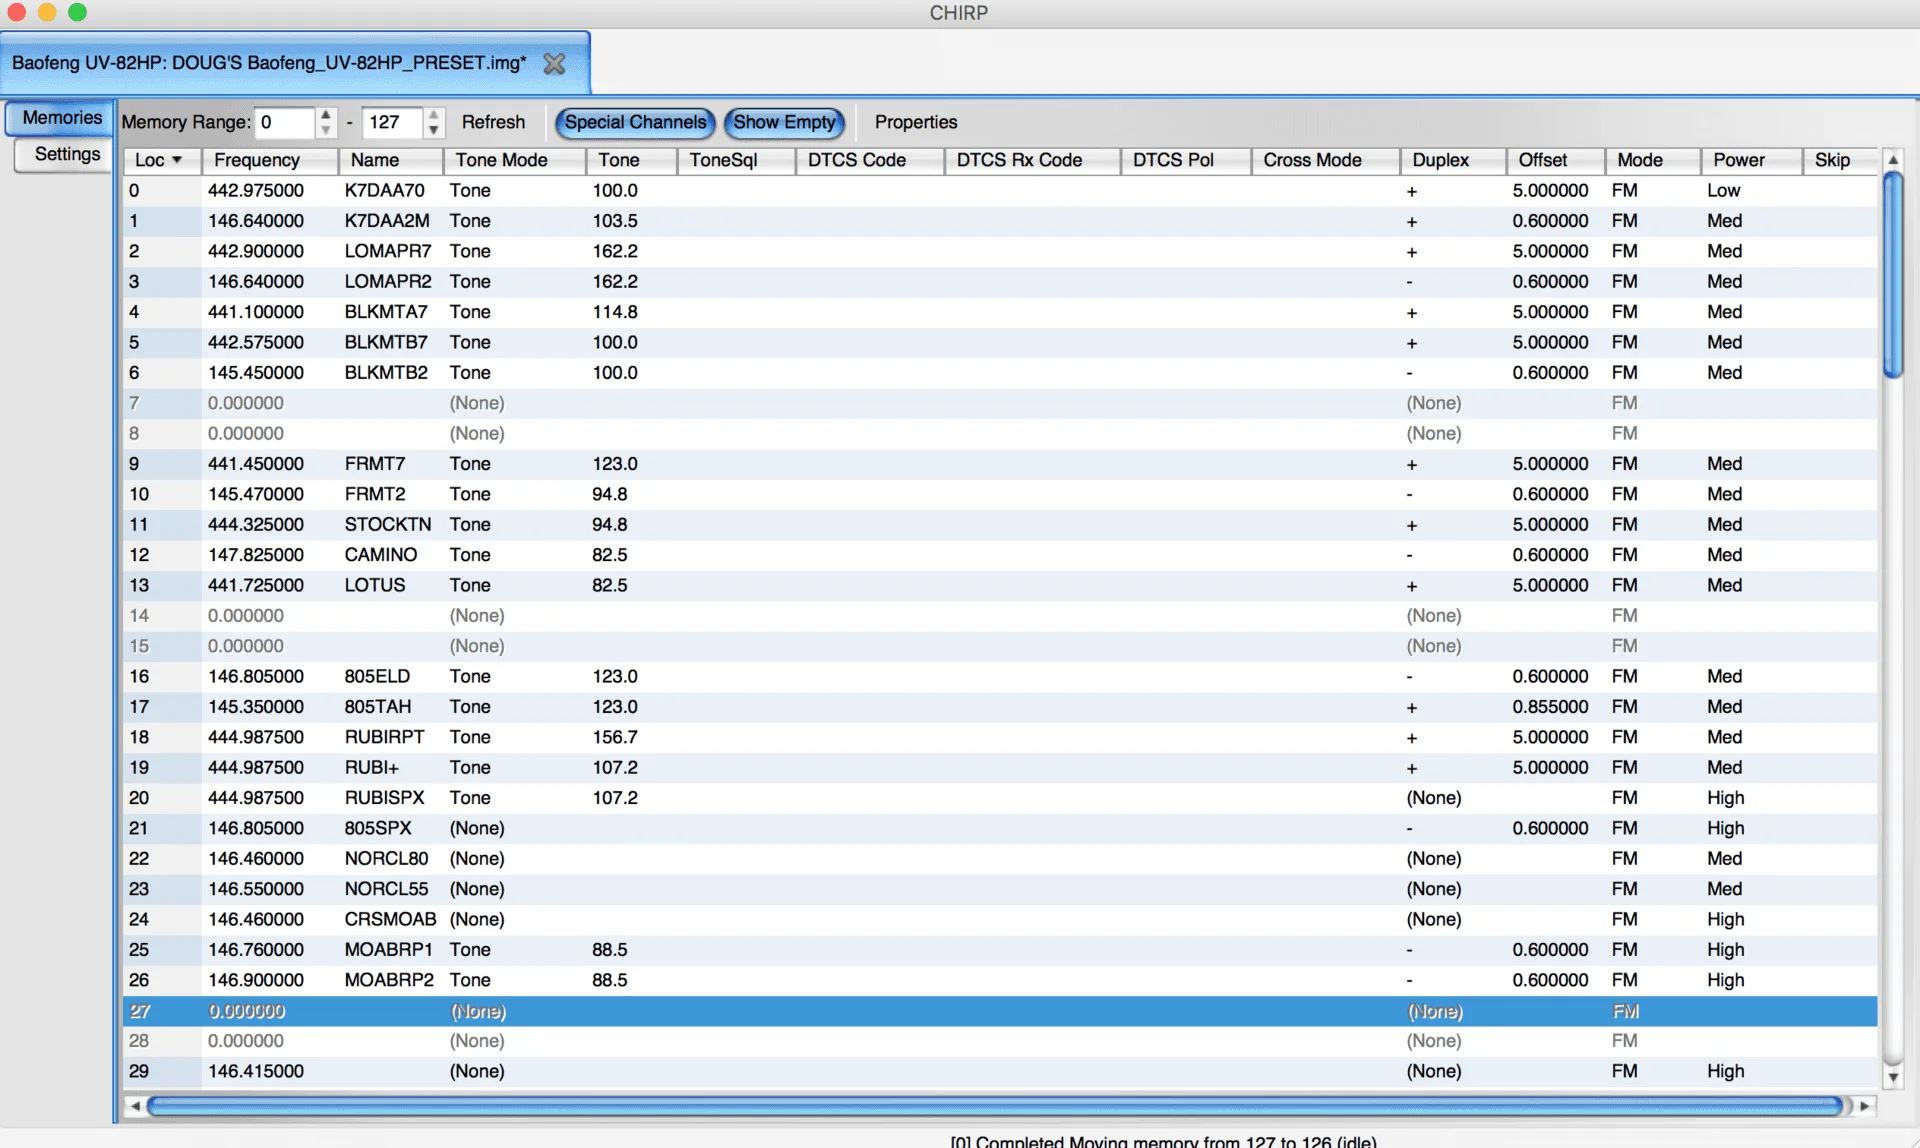Click tone 88.5 for MOABRP2
This screenshot has height=1148, width=1920.
(610, 980)
